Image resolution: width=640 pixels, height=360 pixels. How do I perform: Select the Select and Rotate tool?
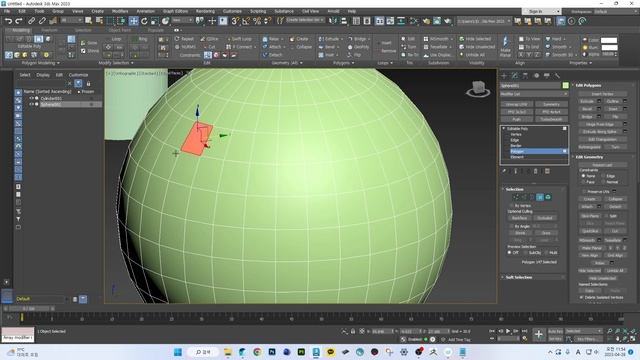point(144,21)
